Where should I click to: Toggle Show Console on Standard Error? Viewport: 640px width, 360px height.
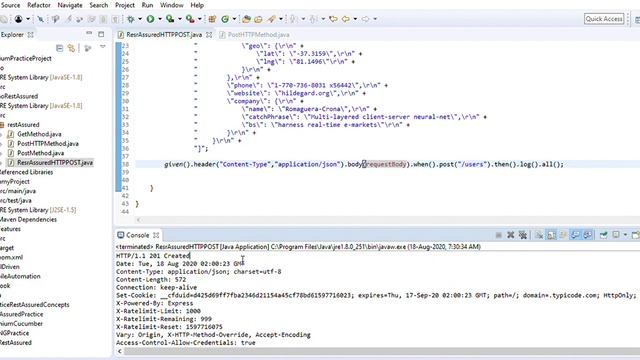(587, 235)
